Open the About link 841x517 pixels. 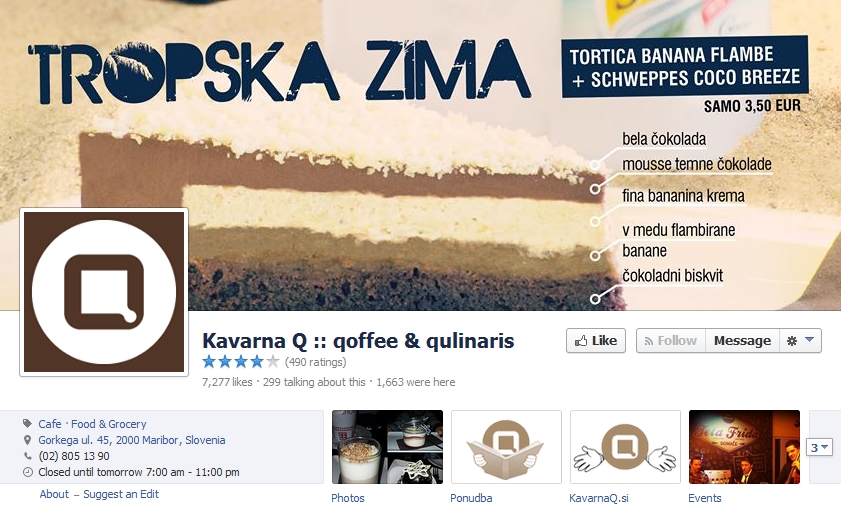pos(54,494)
